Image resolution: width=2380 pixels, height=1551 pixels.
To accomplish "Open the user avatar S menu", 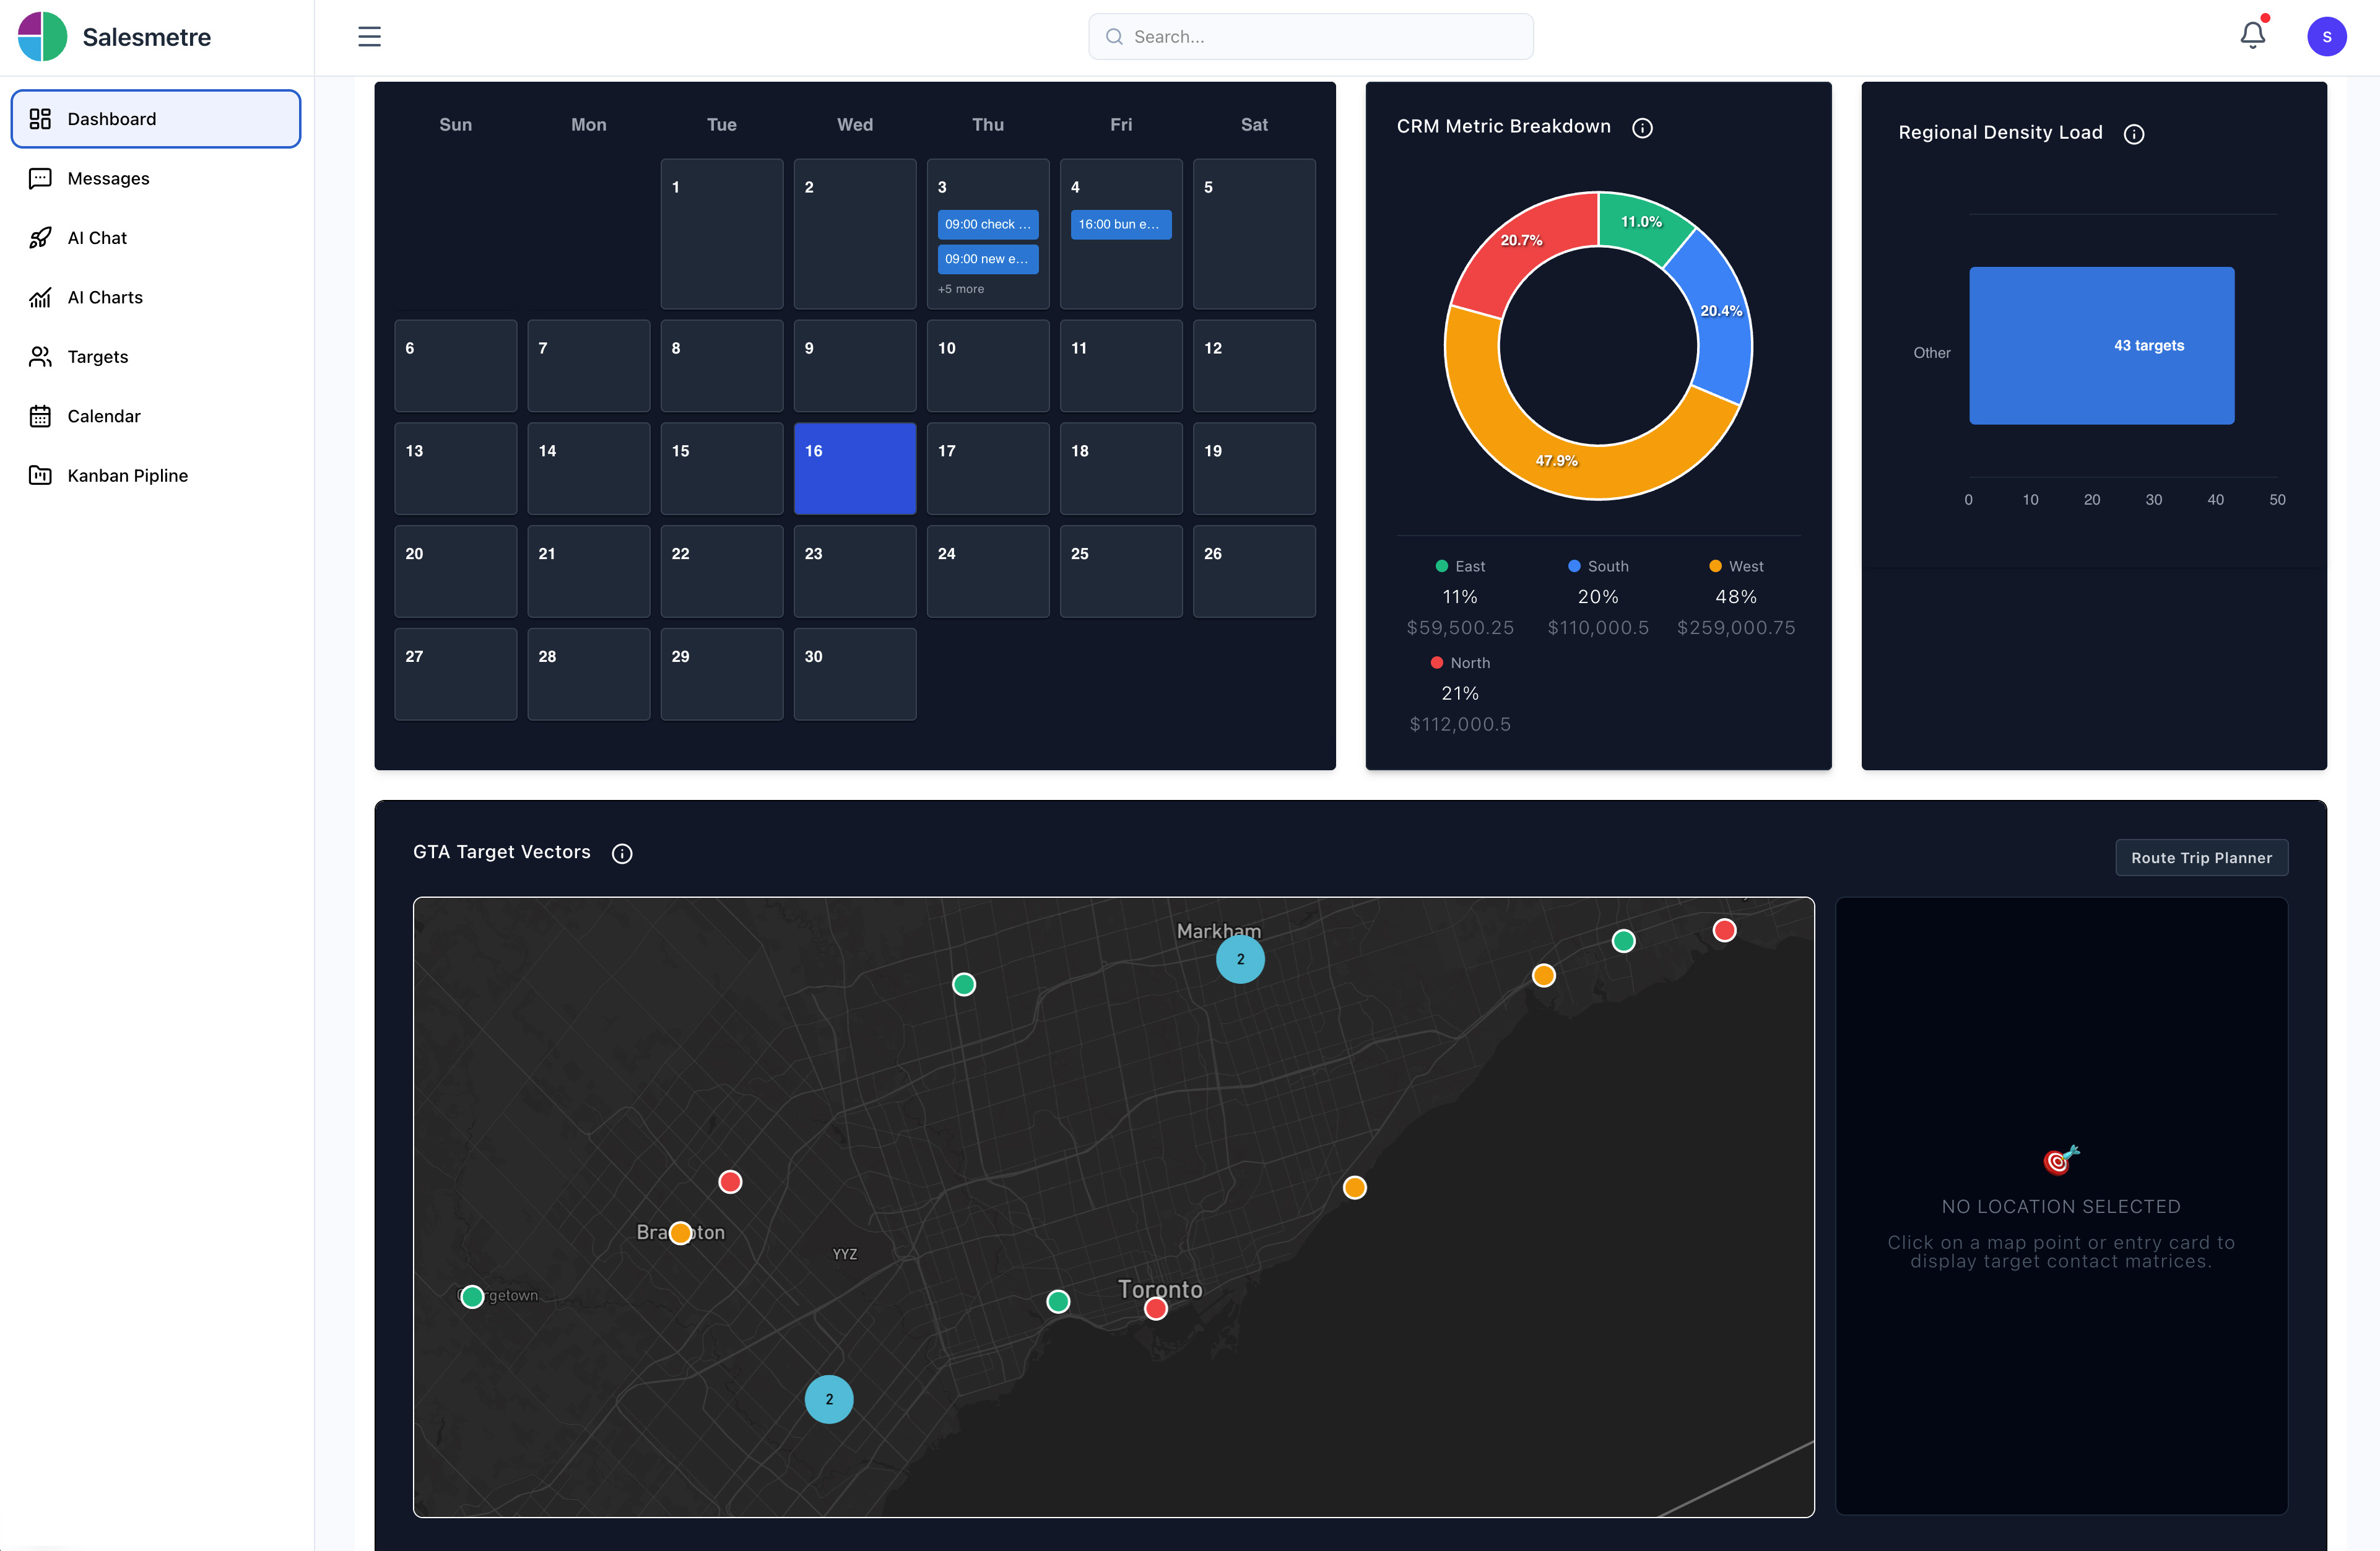I will [x=2326, y=37].
